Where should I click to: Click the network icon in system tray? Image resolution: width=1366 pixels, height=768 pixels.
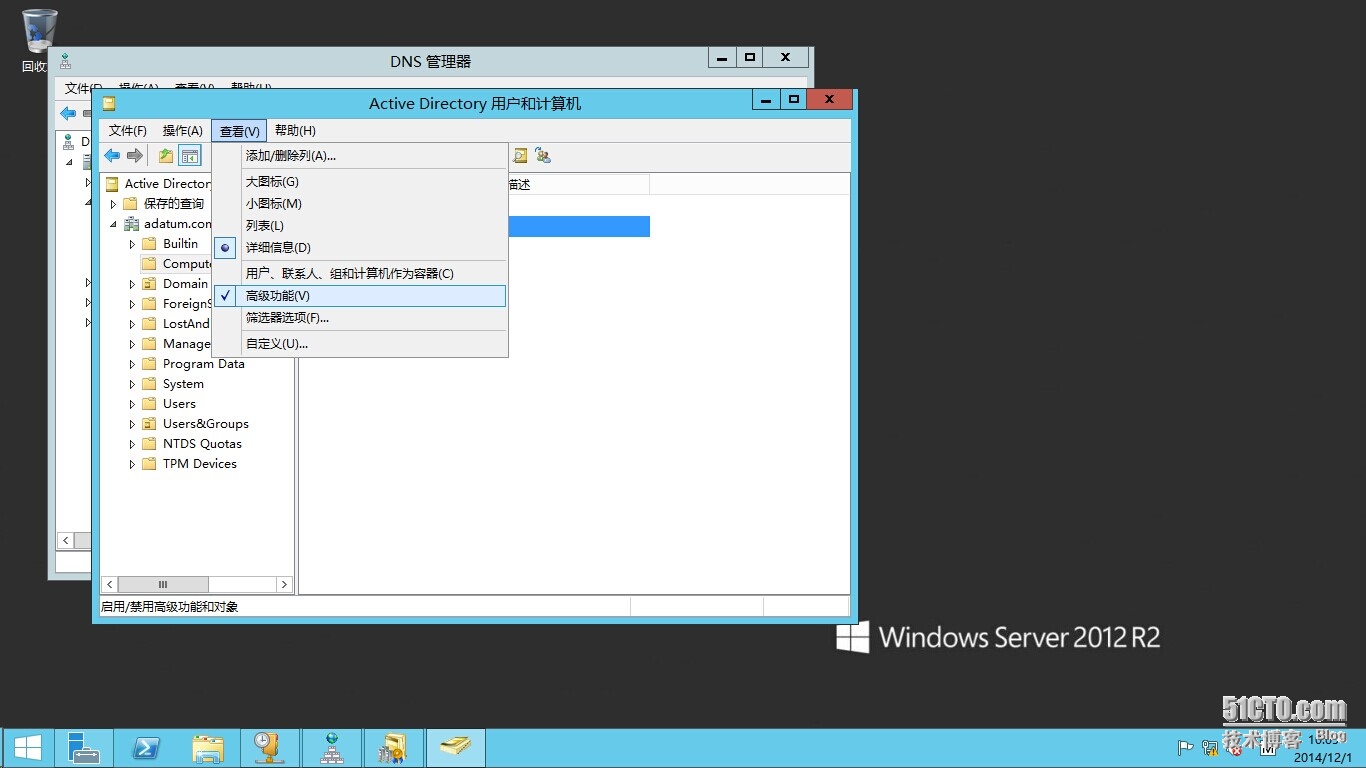coord(1210,747)
